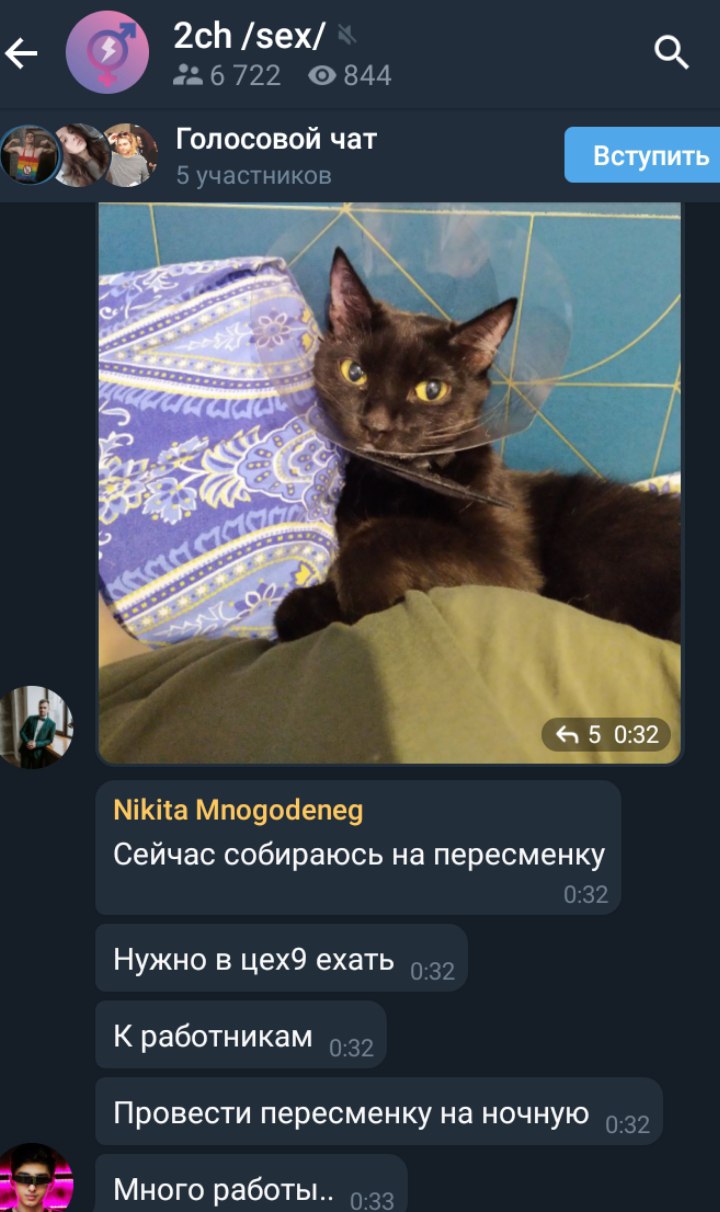Open the avatar of the man in the suit
Screen dimensions: 720x1212
coord(35,727)
